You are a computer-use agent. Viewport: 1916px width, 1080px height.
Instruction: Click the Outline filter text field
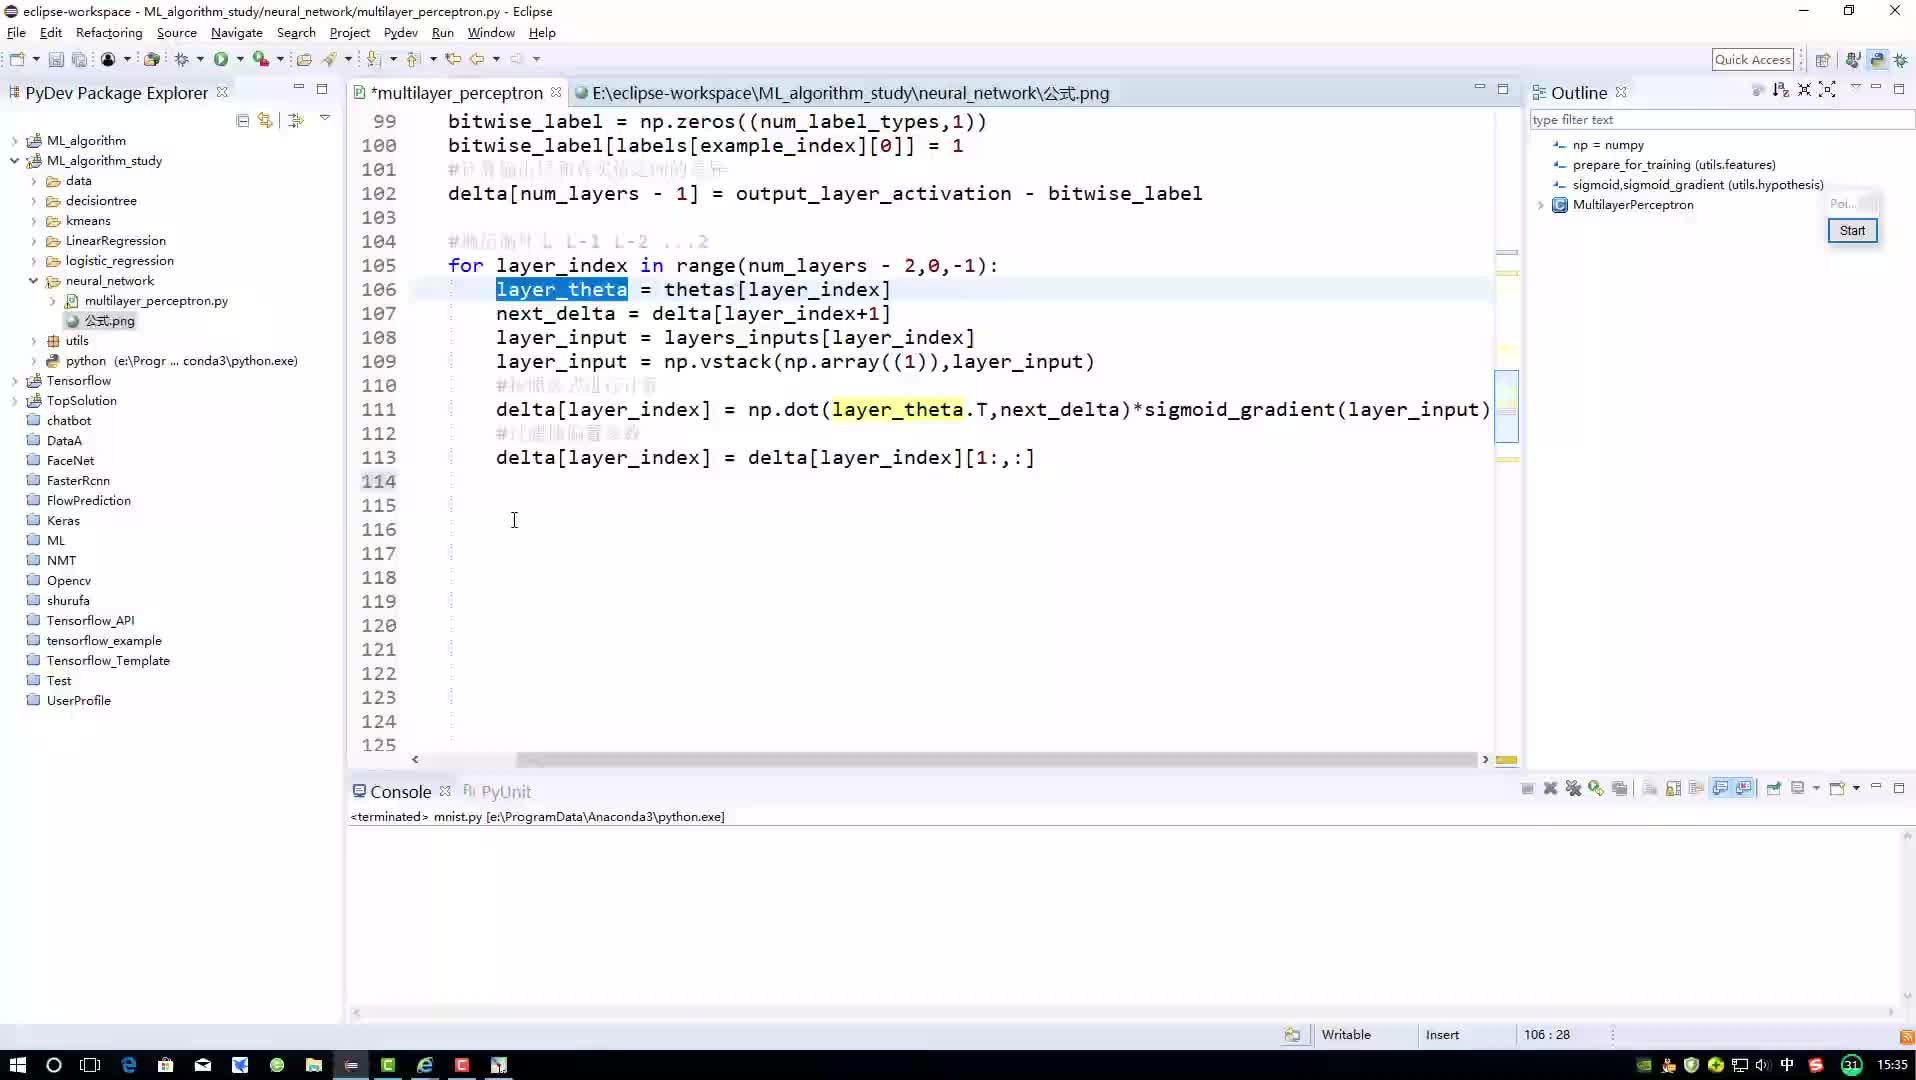coord(1720,120)
